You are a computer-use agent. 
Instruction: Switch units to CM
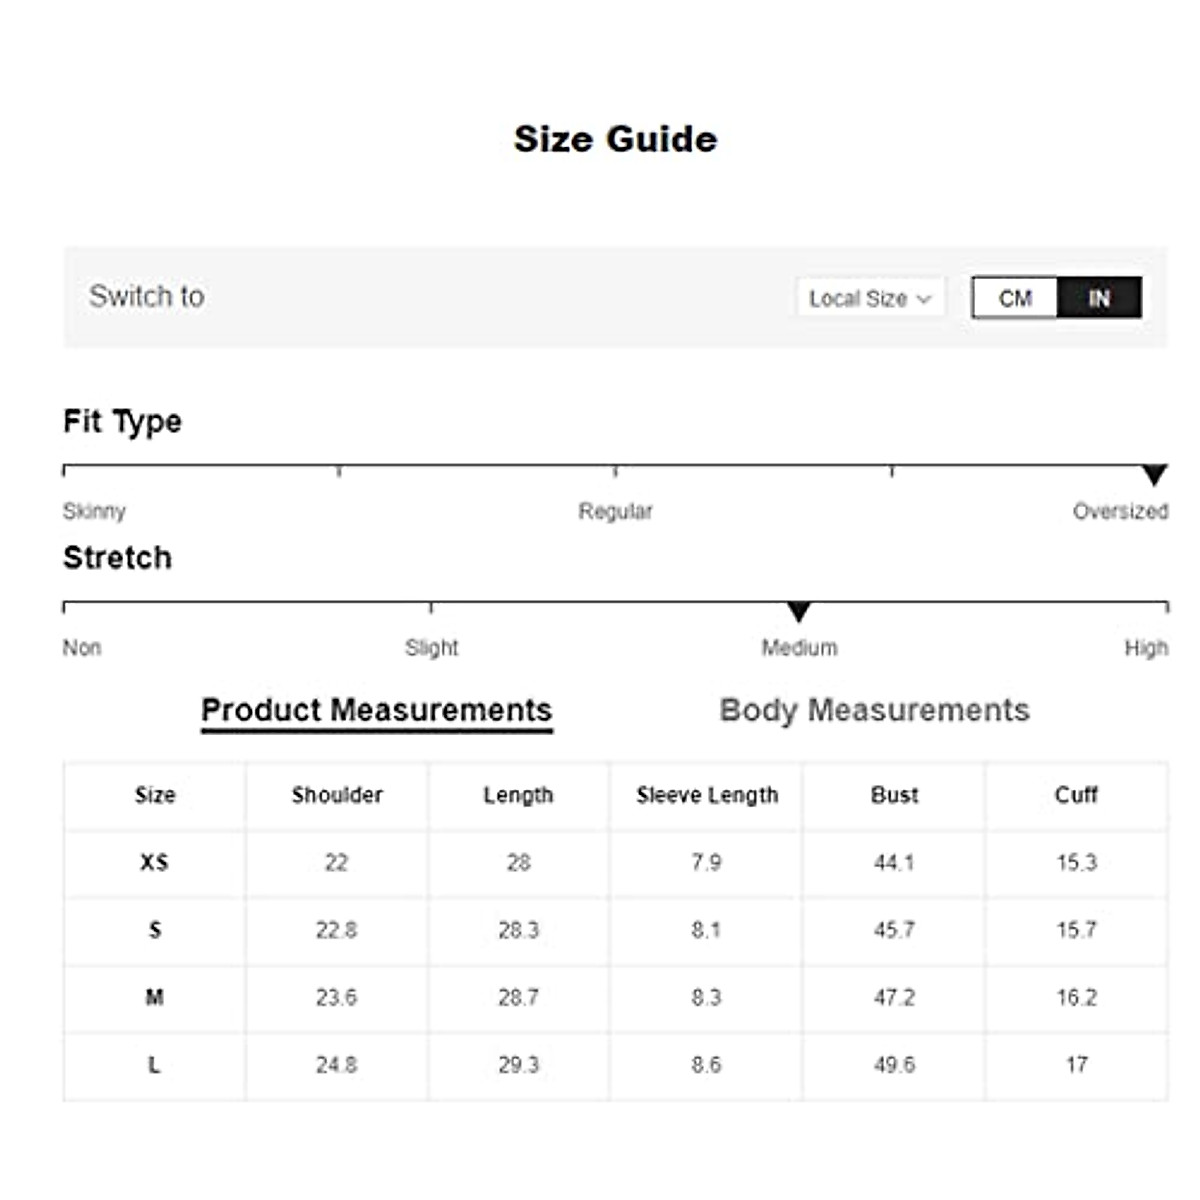tap(1014, 298)
